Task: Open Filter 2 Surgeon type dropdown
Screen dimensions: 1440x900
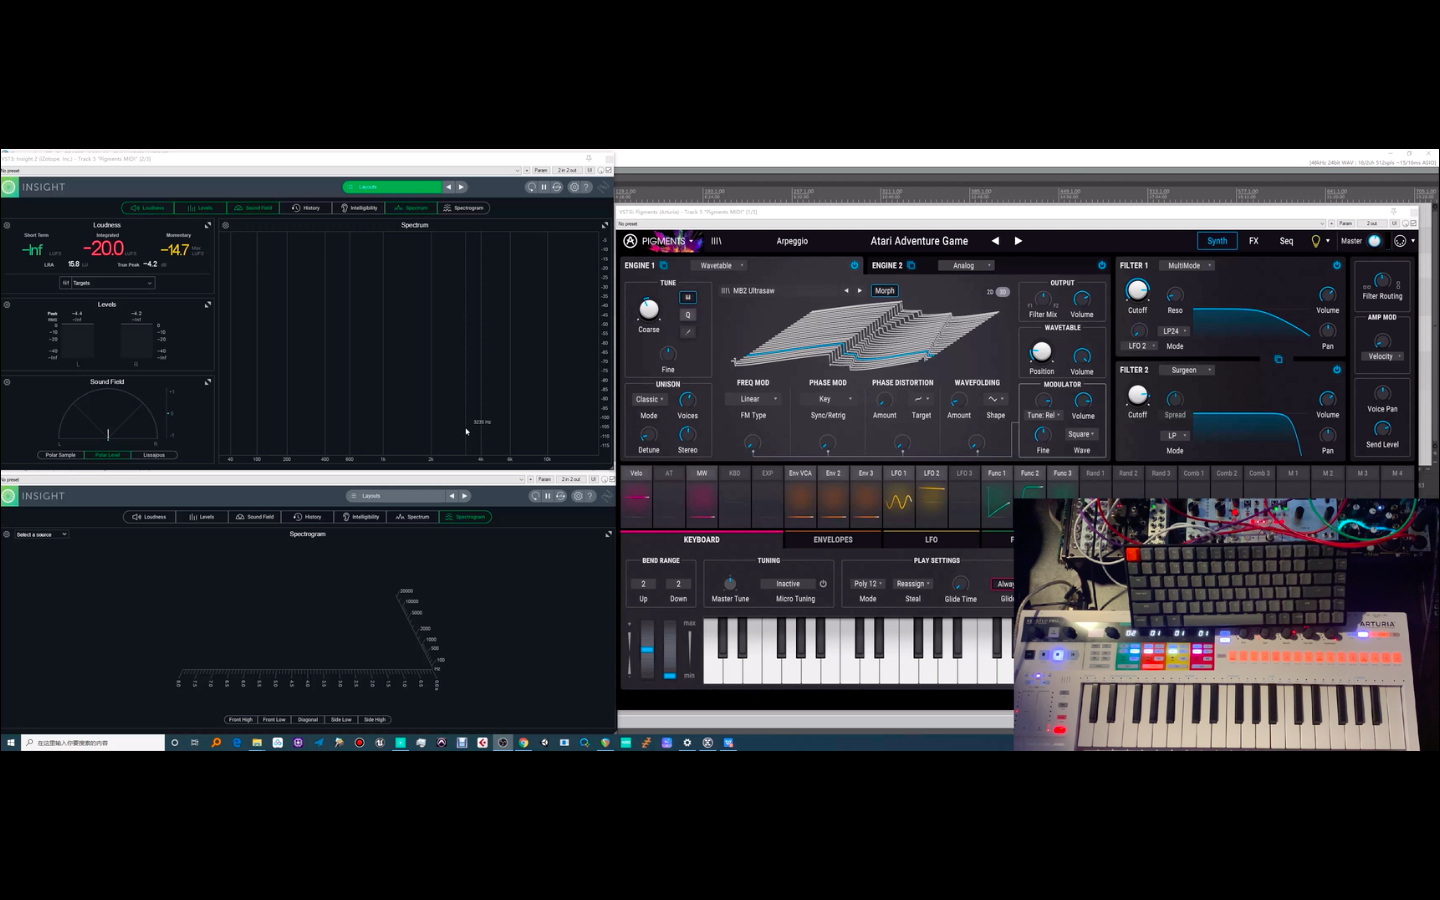Action: (1187, 370)
